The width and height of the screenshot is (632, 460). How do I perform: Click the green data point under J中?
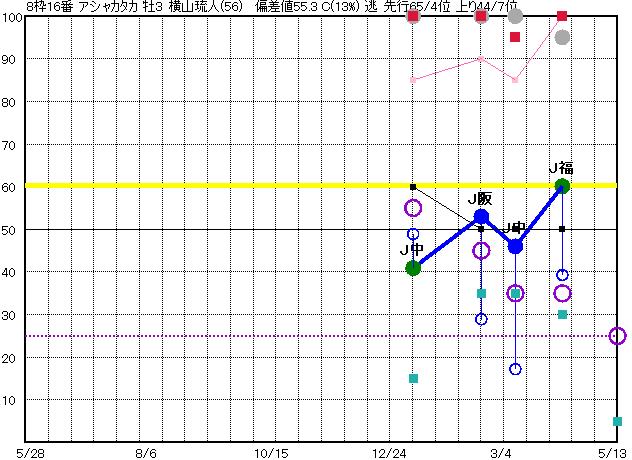(x=413, y=268)
